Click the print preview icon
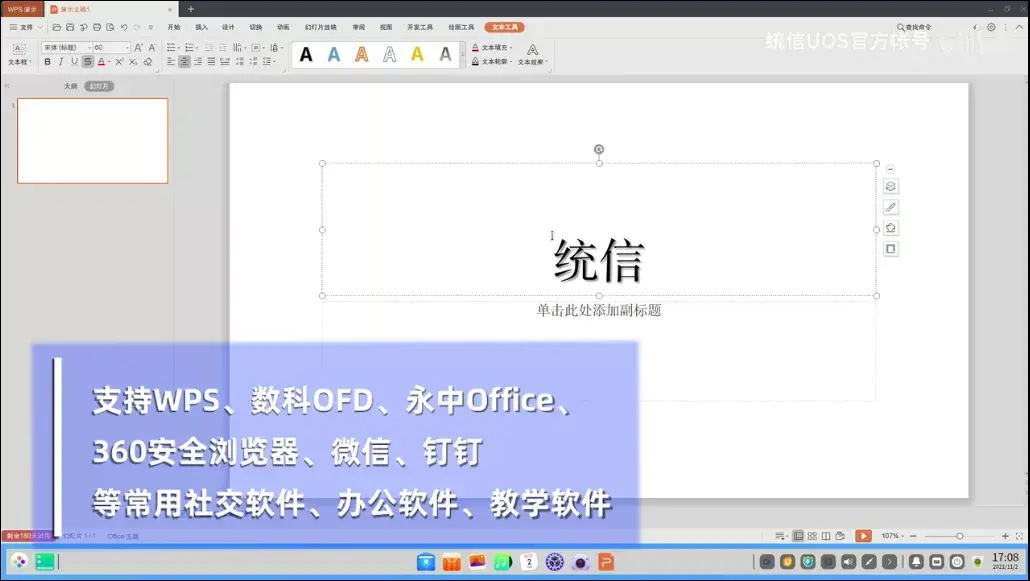 click(110, 27)
